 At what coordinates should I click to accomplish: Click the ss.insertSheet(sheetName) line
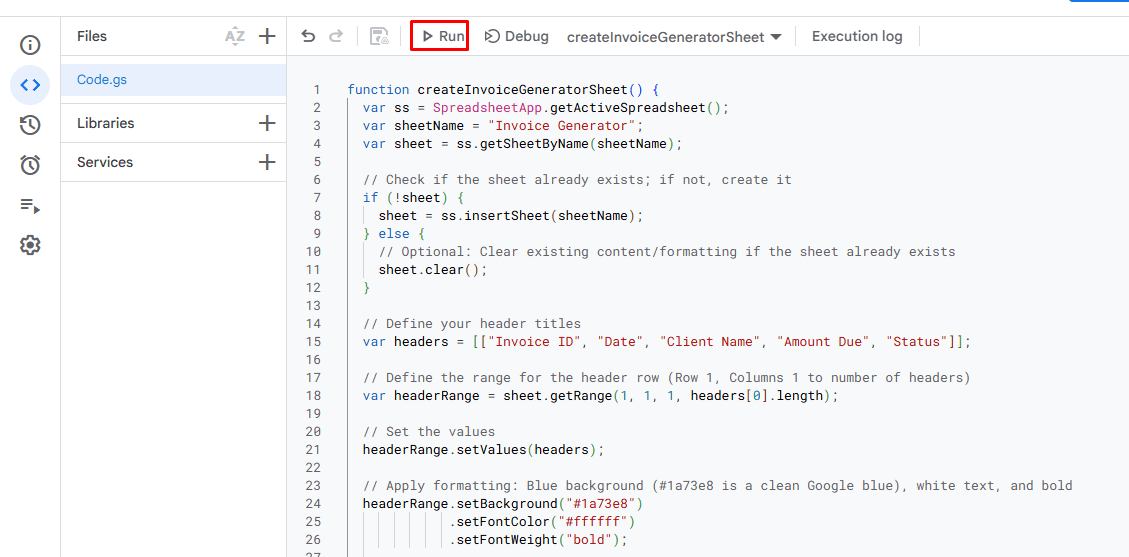510,216
